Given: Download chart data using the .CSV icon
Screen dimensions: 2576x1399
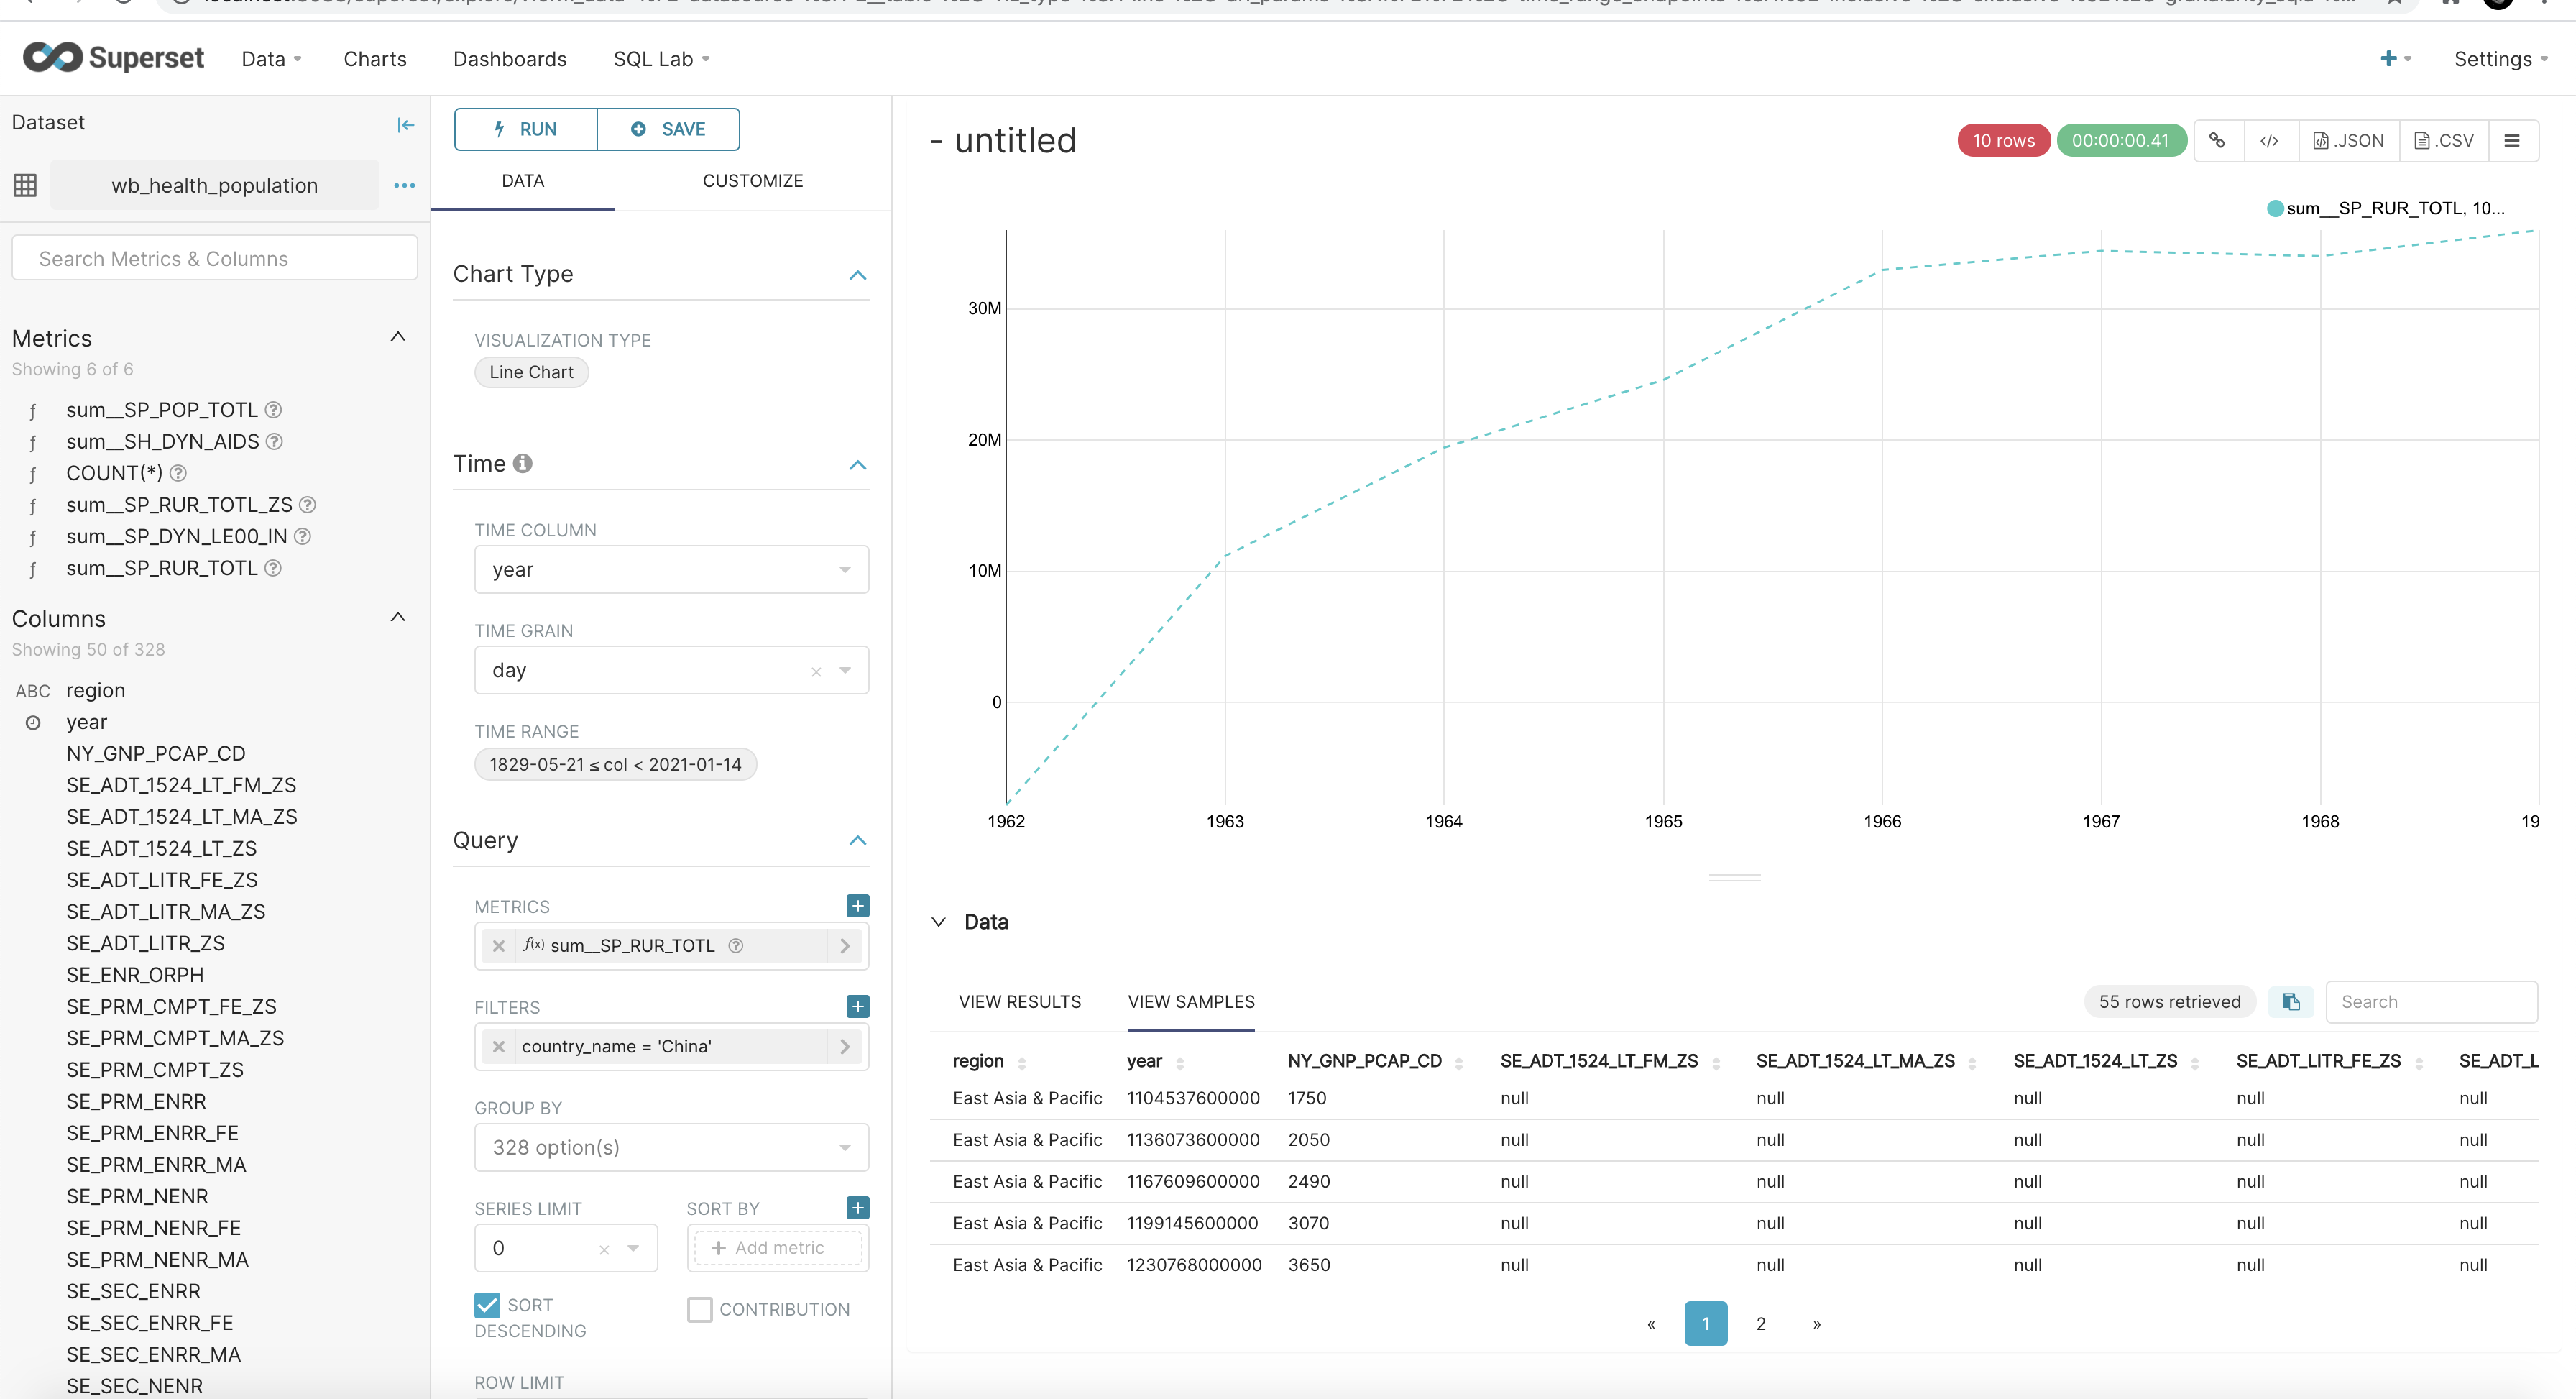Looking at the screenshot, I should (x=2444, y=140).
